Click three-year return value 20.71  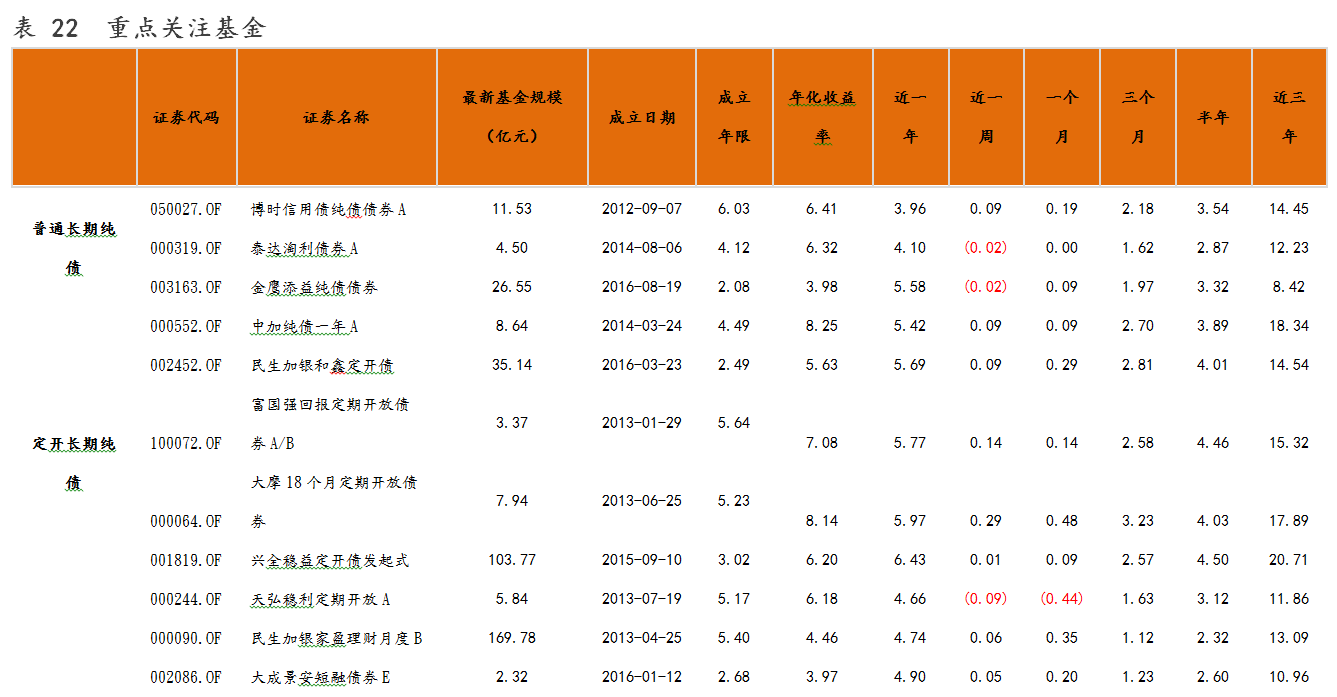point(1289,560)
